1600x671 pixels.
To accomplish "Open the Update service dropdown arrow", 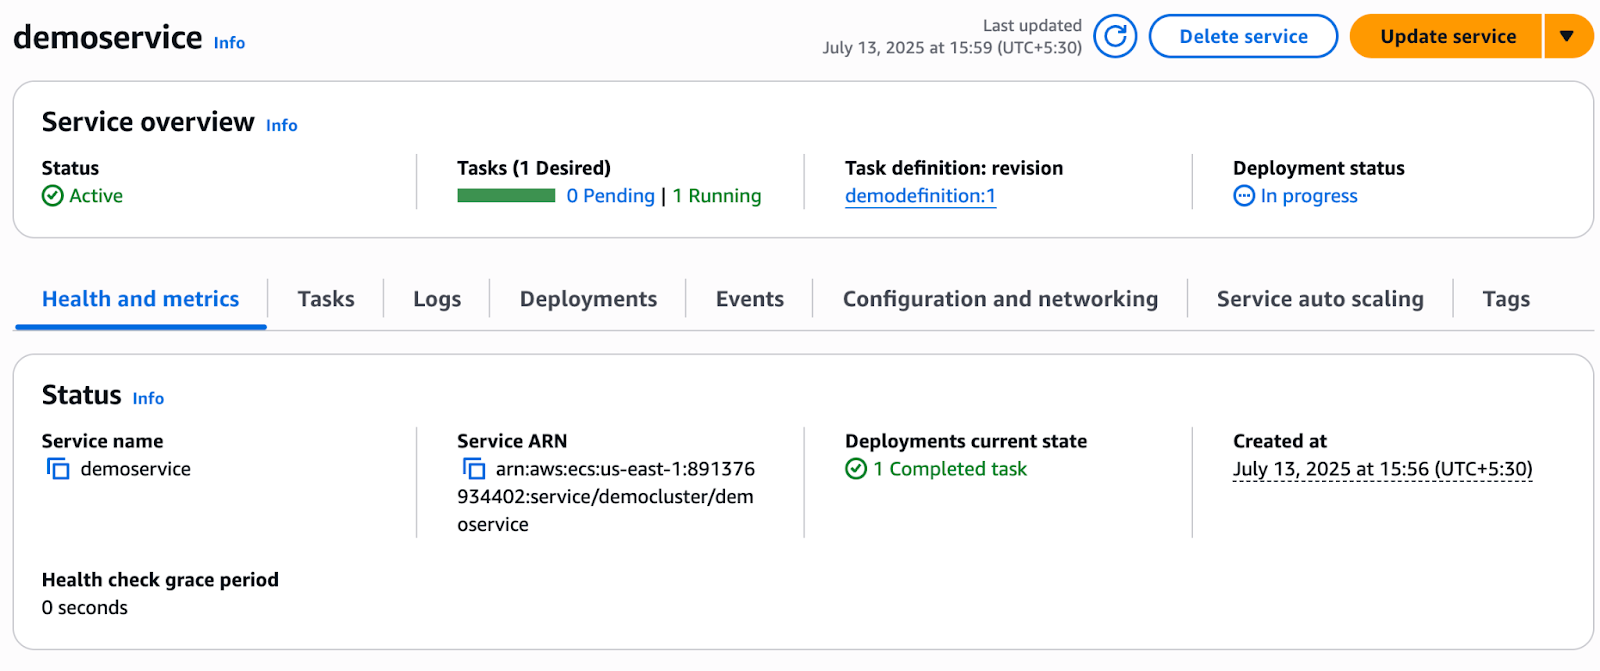I will click(1568, 36).
